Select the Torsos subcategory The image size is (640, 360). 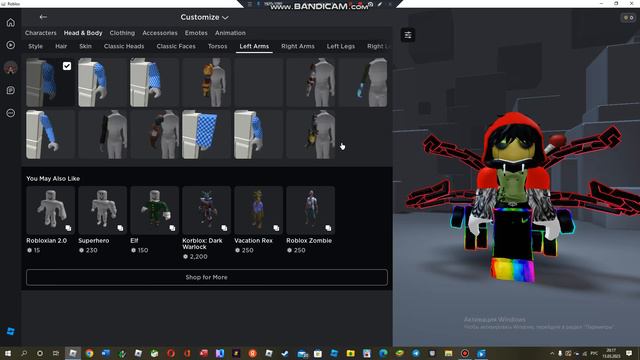pos(217,46)
